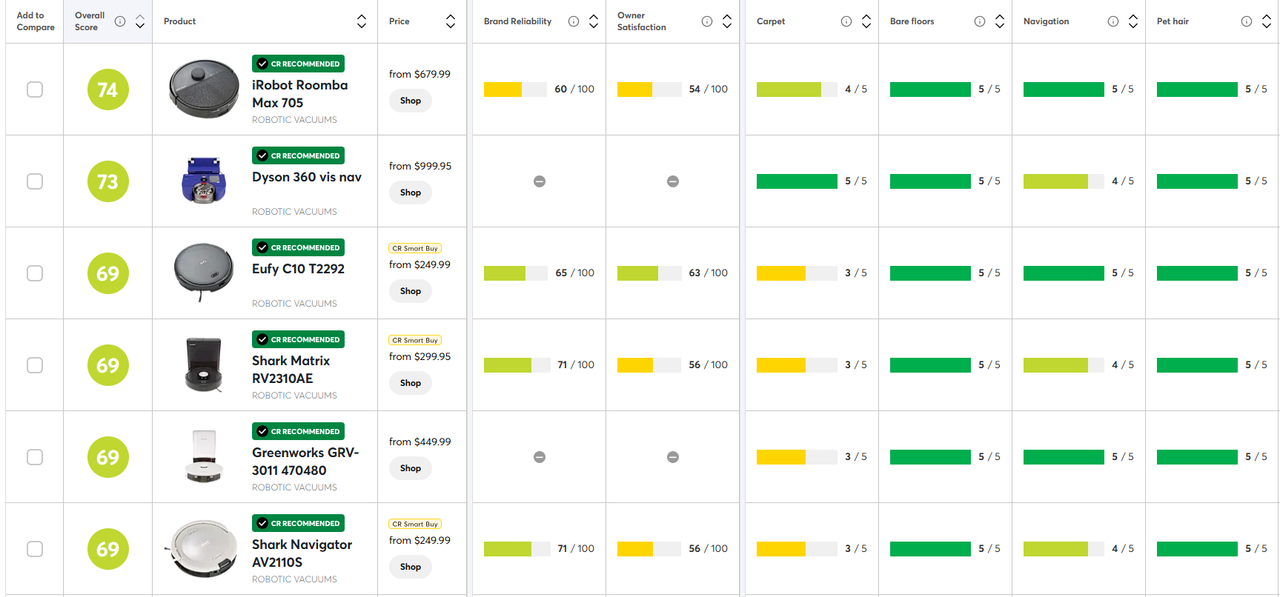
Task: Click CR Smart Buy tag on Shark Matrix
Action: pos(415,340)
